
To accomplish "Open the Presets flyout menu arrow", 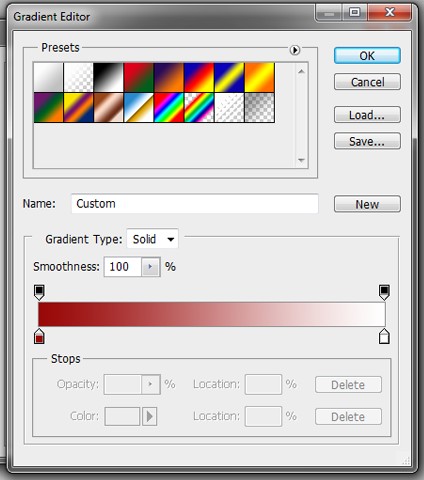I will 295,50.
